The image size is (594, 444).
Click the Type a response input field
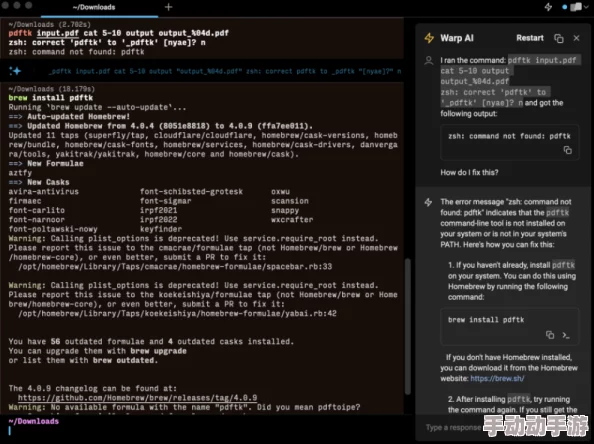[453, 427]
